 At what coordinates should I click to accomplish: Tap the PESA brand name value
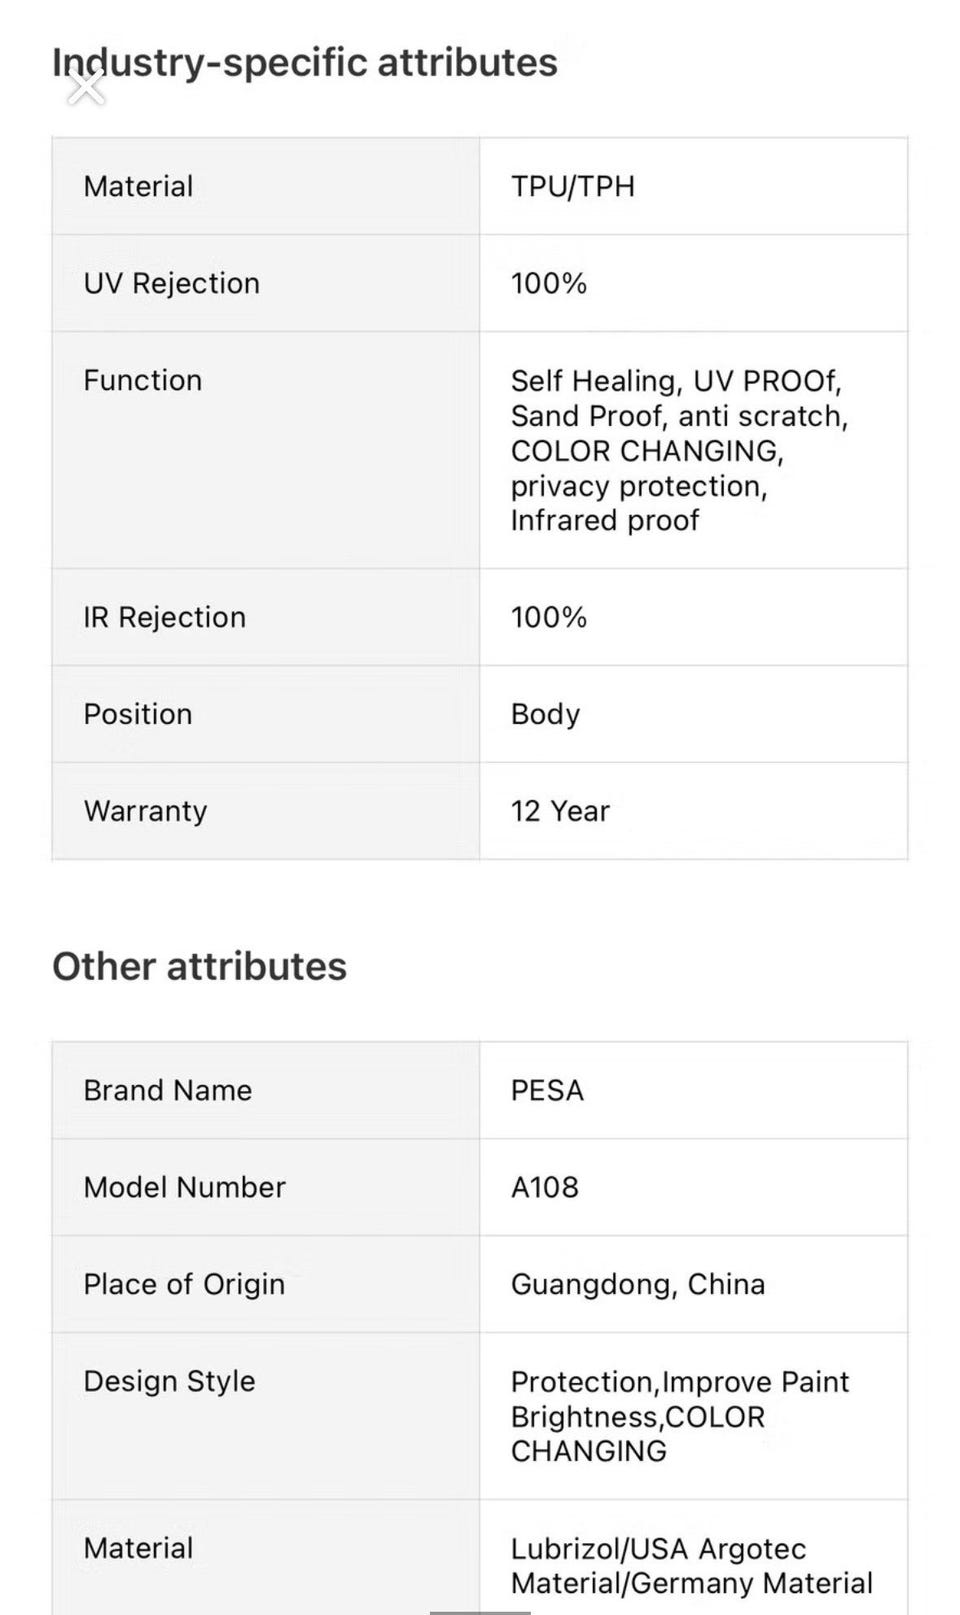(547, 1091)
